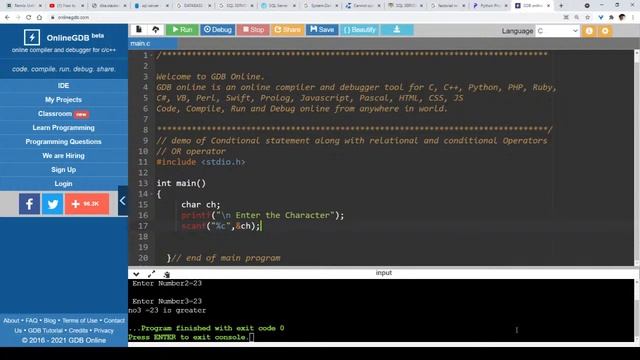Open a new browser tab with the plus
The image size is (640, 360).
coord(561,6)
